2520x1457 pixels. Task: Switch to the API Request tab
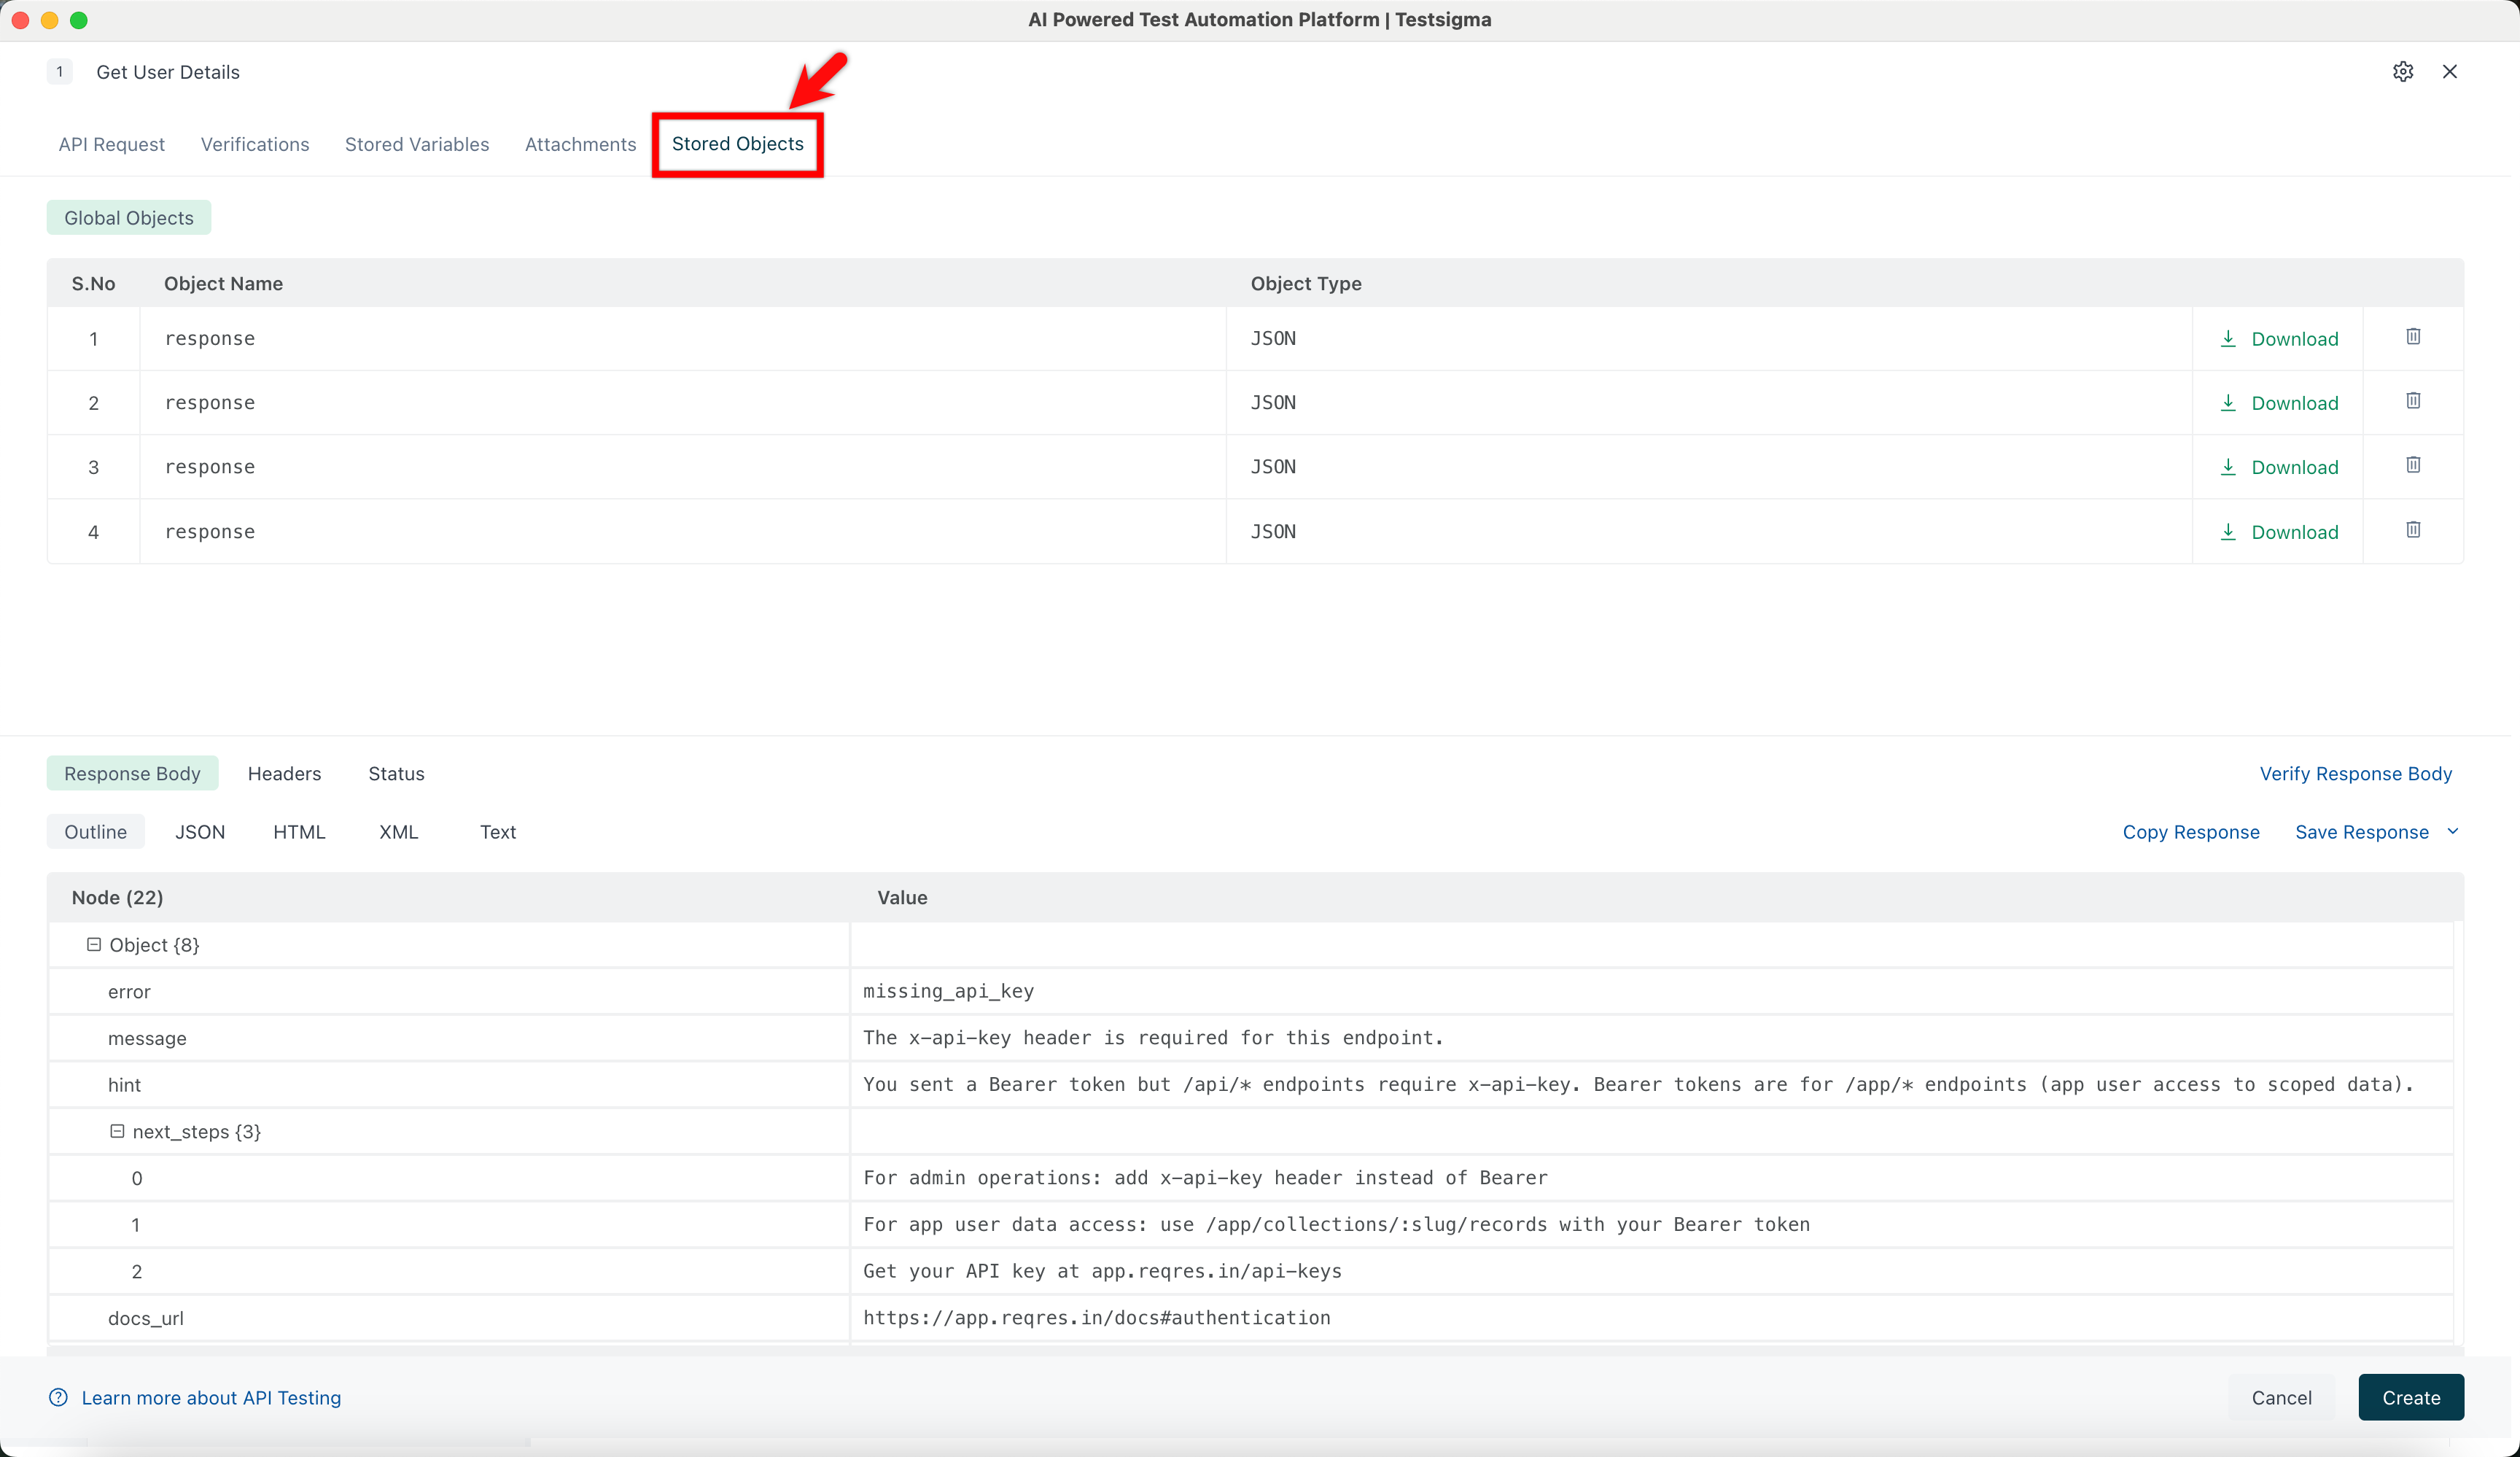click(111, 144)
